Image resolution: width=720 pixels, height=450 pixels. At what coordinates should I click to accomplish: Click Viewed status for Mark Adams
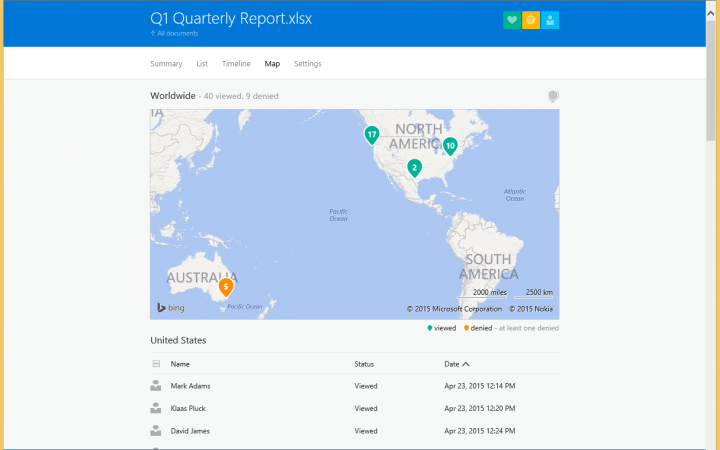click(366, 386)
